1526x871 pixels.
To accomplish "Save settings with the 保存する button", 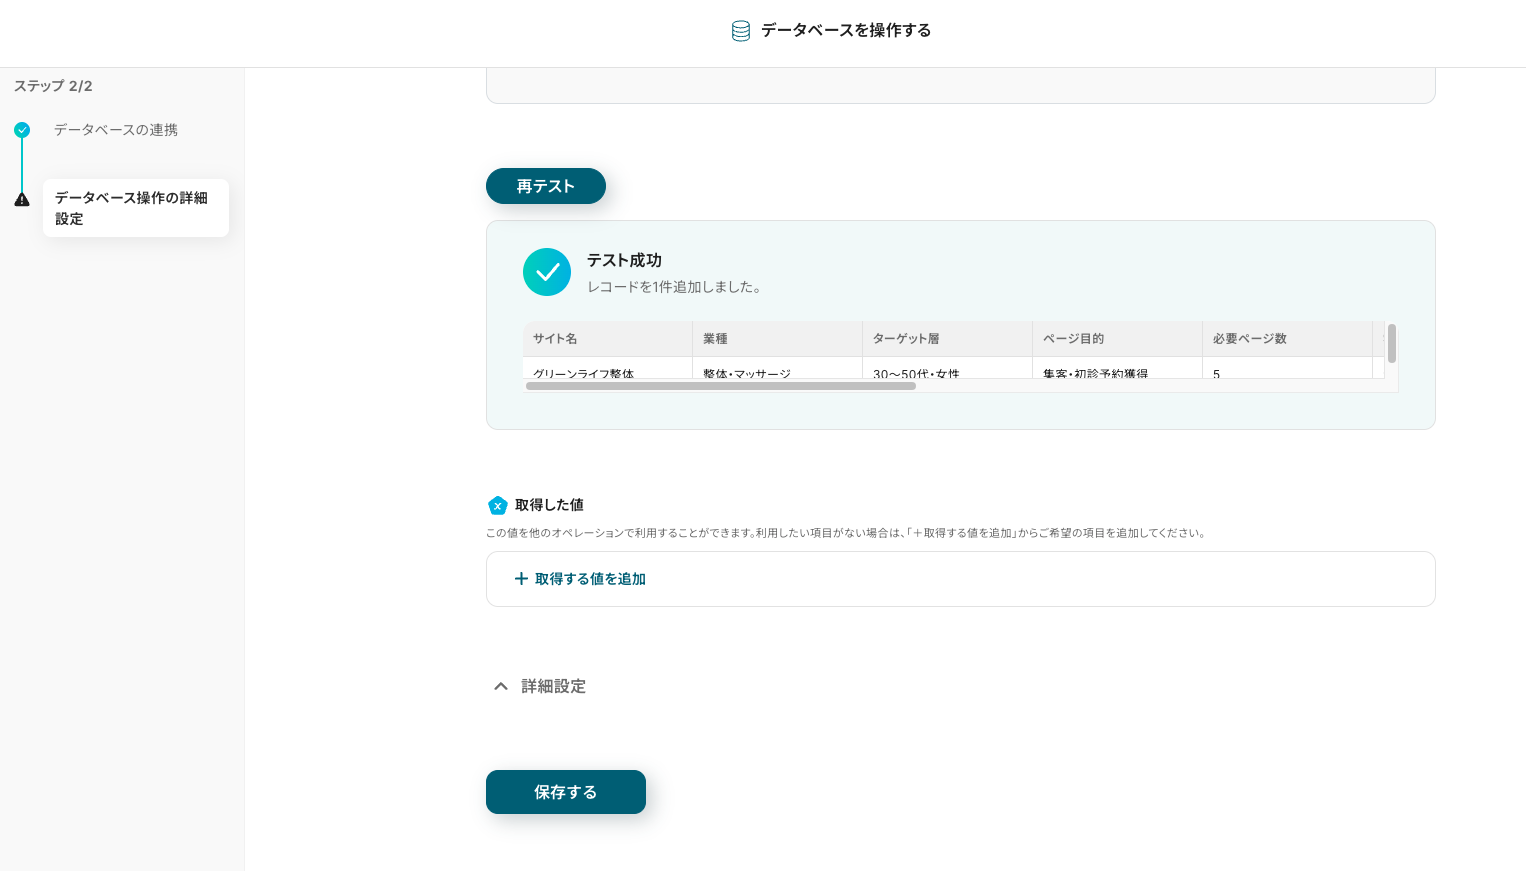I will (x=565, y=792).
